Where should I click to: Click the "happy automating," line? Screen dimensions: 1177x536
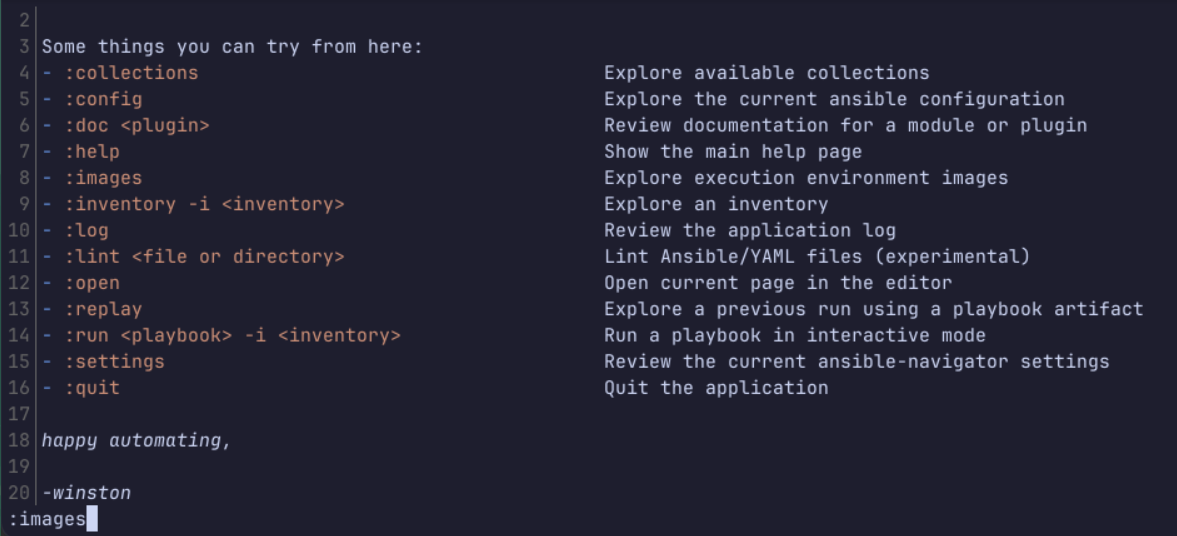[136, 440]
